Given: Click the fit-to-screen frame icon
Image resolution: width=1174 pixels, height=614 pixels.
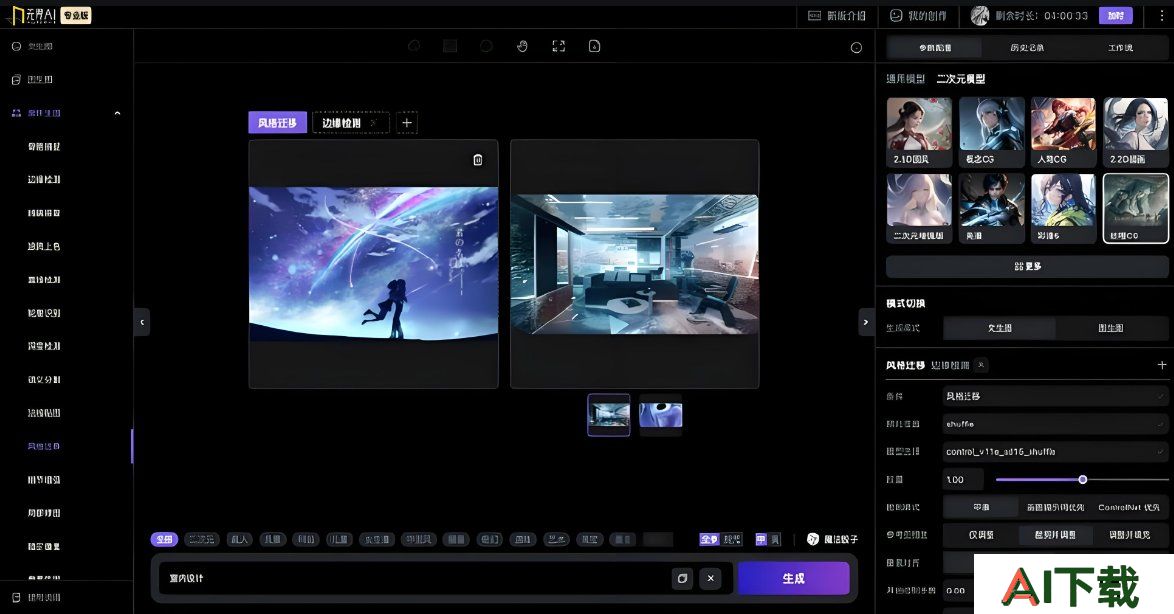Looking at the screenshot, I should 559,46.
